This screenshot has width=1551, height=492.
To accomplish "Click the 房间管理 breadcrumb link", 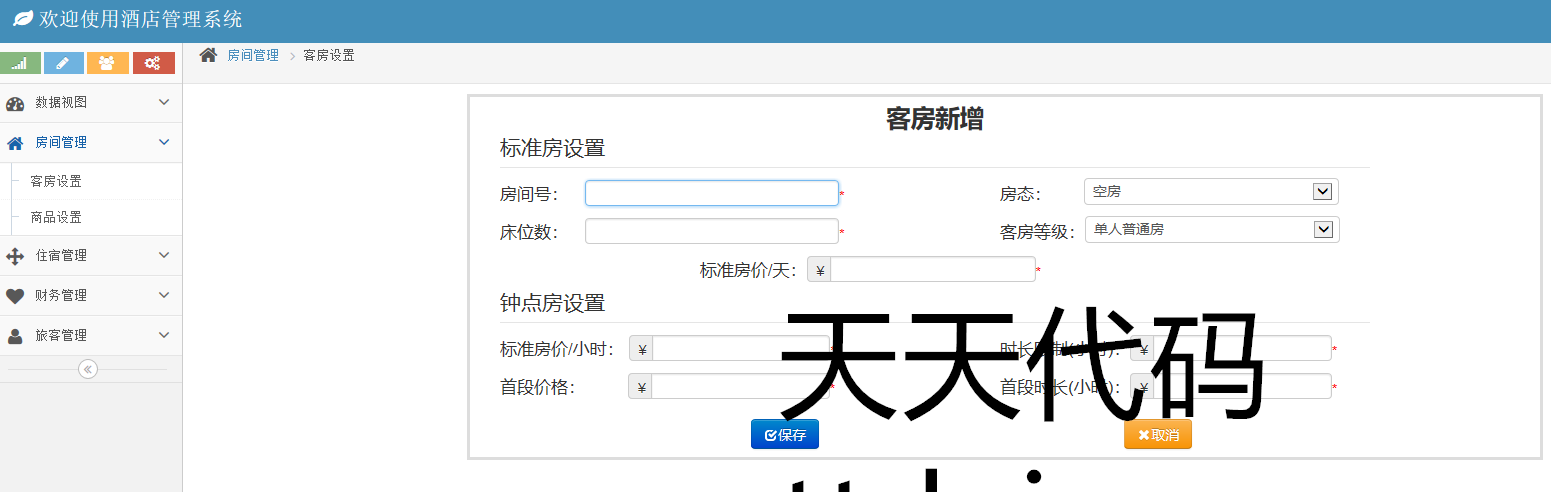I will 253,56.
